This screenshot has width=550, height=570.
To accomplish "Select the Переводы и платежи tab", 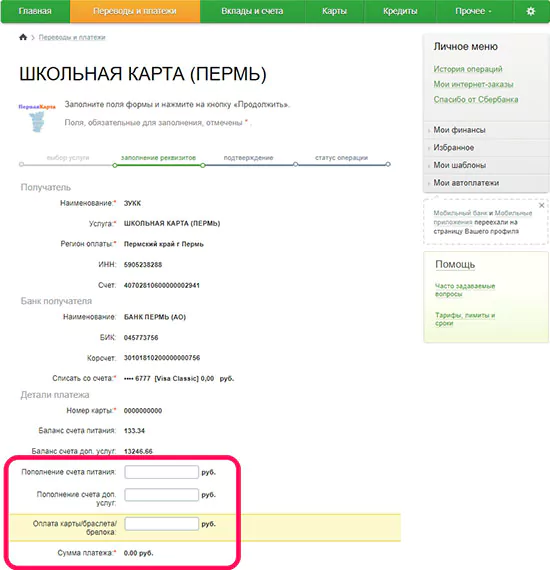I will (x=135, y=11).
